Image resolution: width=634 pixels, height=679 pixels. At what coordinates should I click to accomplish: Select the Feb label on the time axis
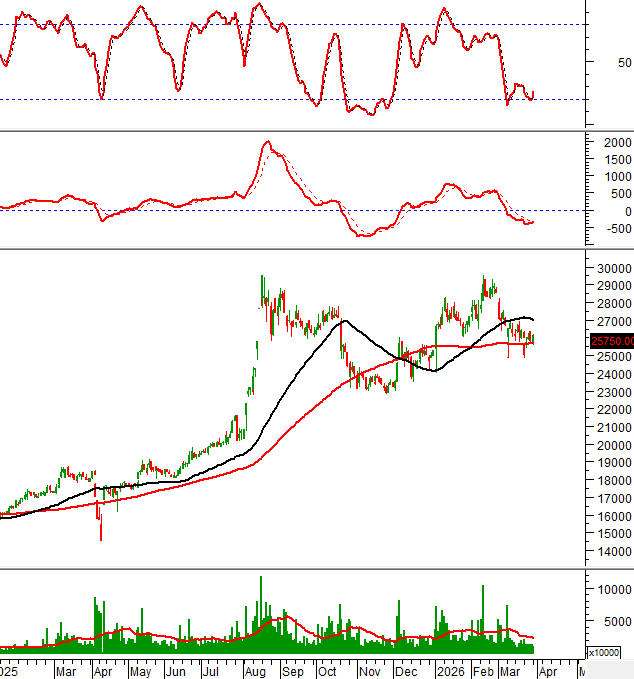(484, 670)
